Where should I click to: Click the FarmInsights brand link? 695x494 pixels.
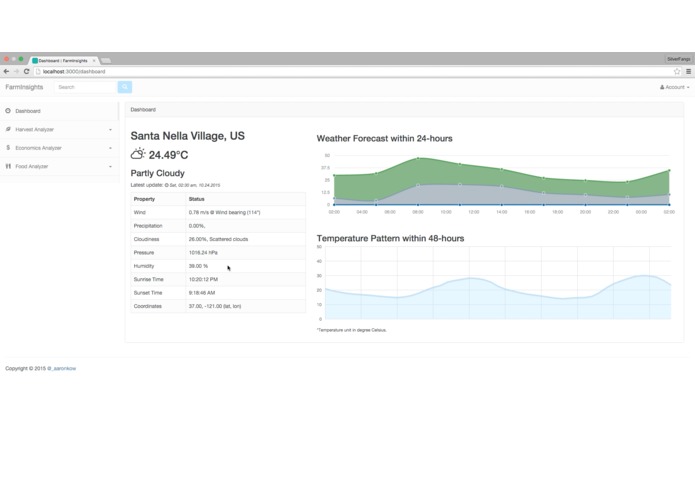pos(24,87)
